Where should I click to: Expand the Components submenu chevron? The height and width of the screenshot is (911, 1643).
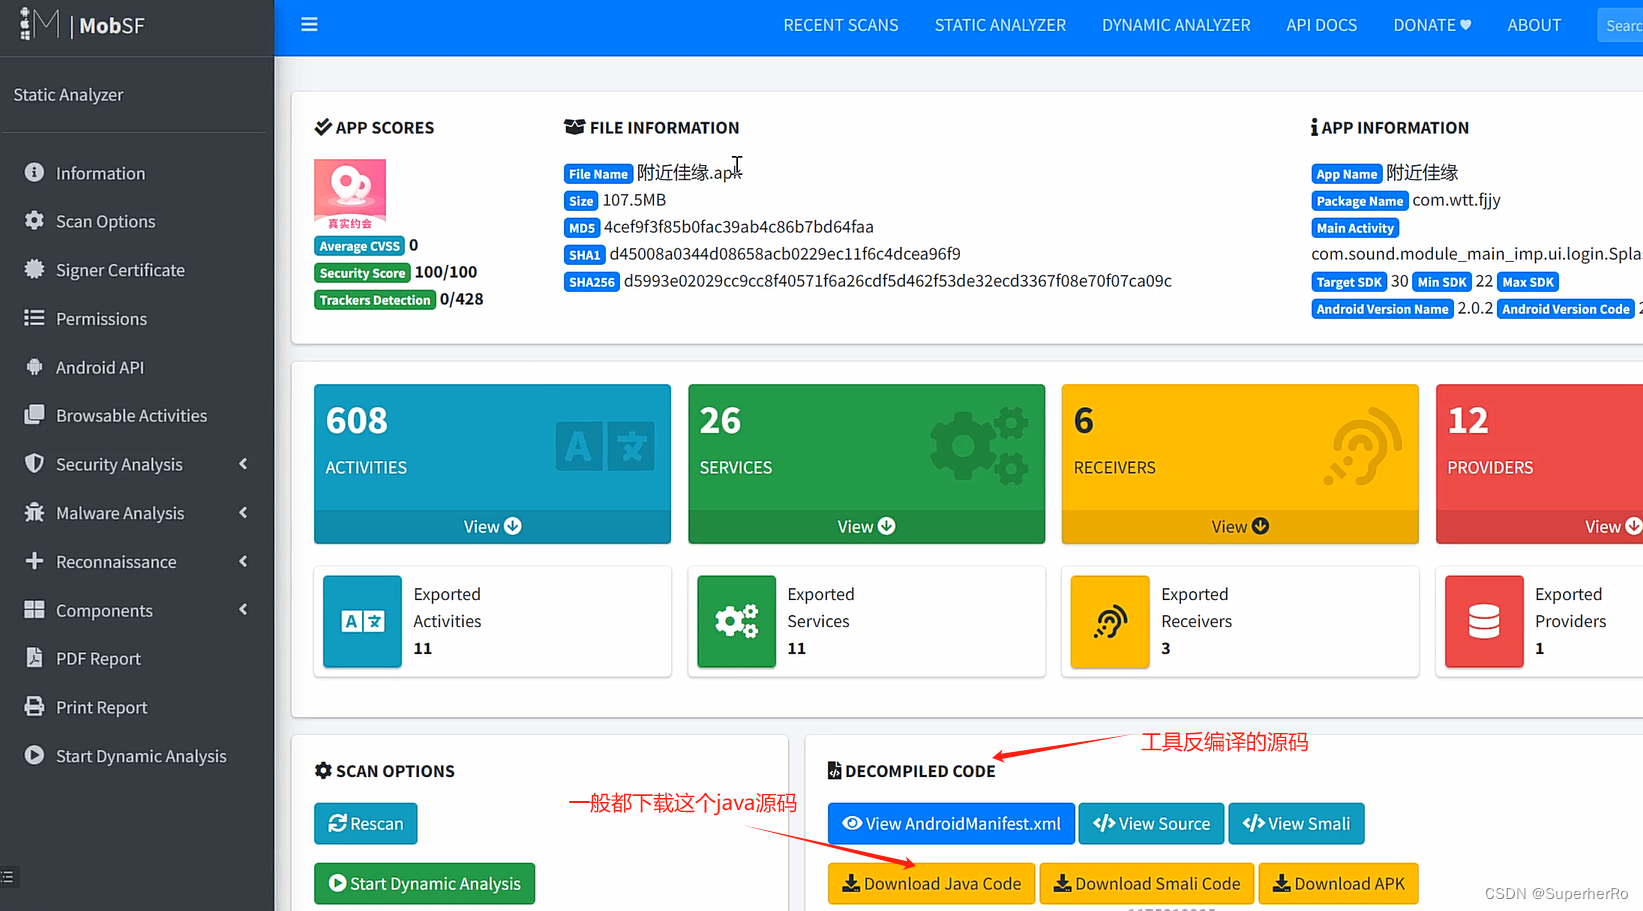tap(243, 610)
